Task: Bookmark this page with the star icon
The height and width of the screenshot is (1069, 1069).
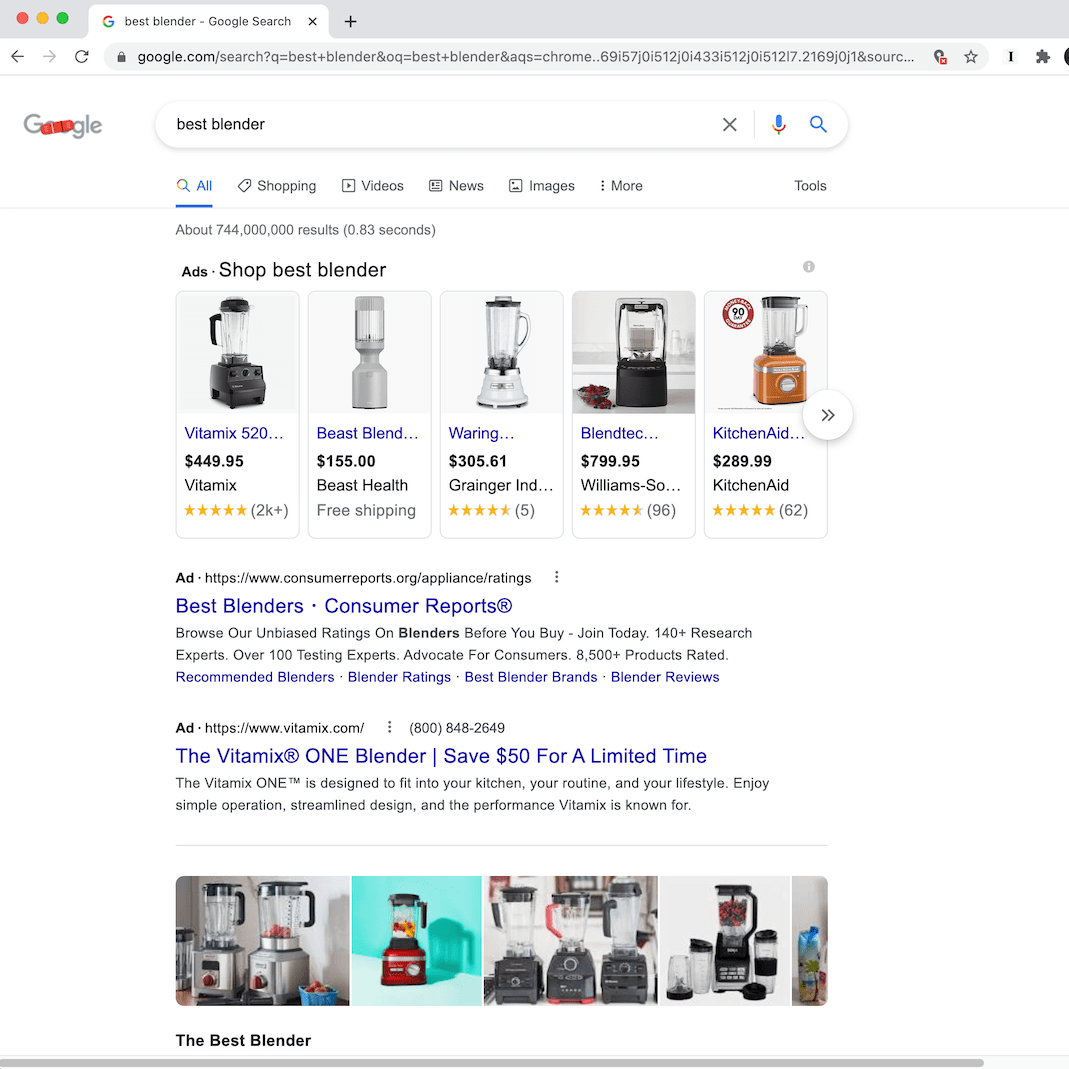Action: point(971,57)
